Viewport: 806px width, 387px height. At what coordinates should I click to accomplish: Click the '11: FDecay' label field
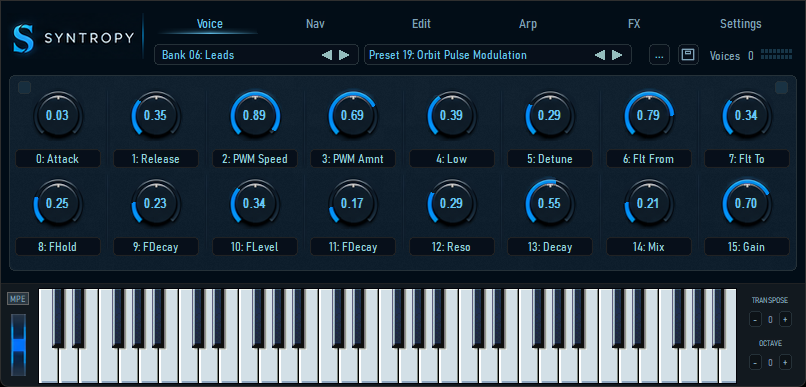(x=353, y=247)
